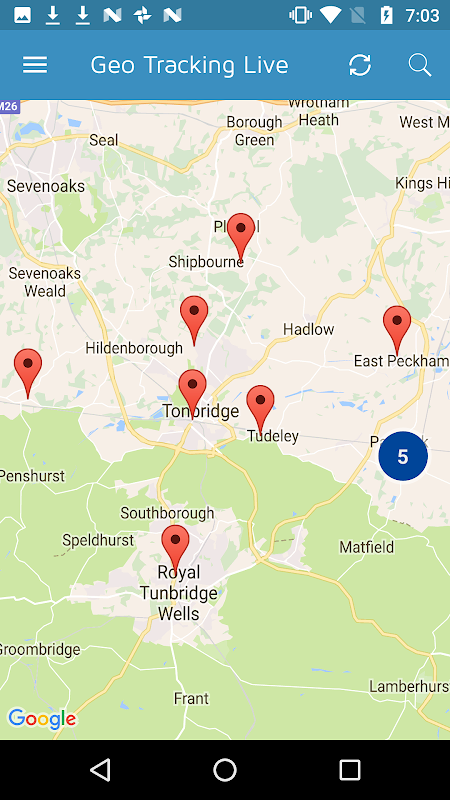
Task: Select the red marker near Shipbourne
Action: pos(241,237)
